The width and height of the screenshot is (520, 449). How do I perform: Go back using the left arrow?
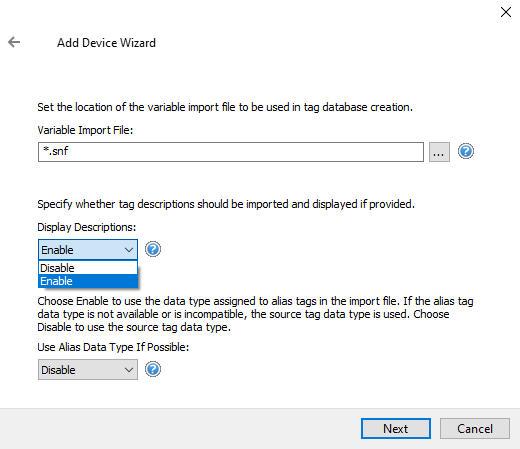click(14, 42)
